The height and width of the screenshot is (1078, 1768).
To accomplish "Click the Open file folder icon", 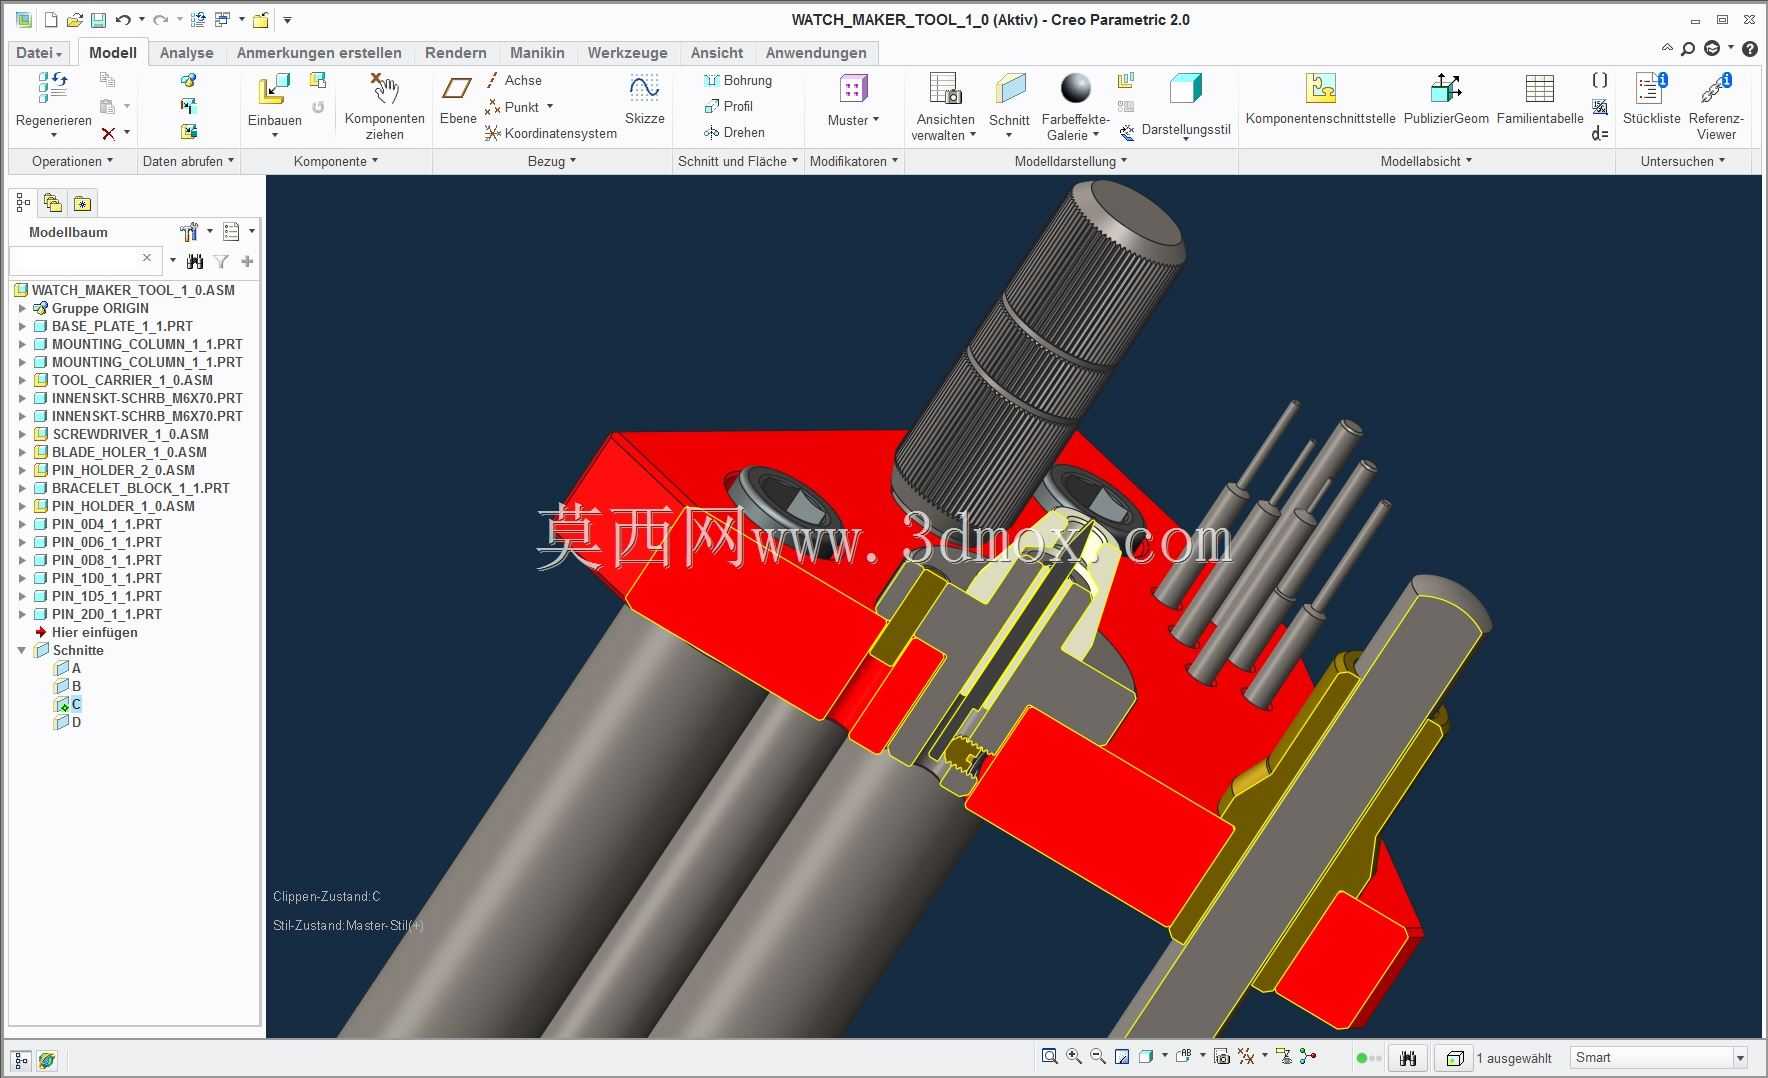I will (x=74, y=20).
